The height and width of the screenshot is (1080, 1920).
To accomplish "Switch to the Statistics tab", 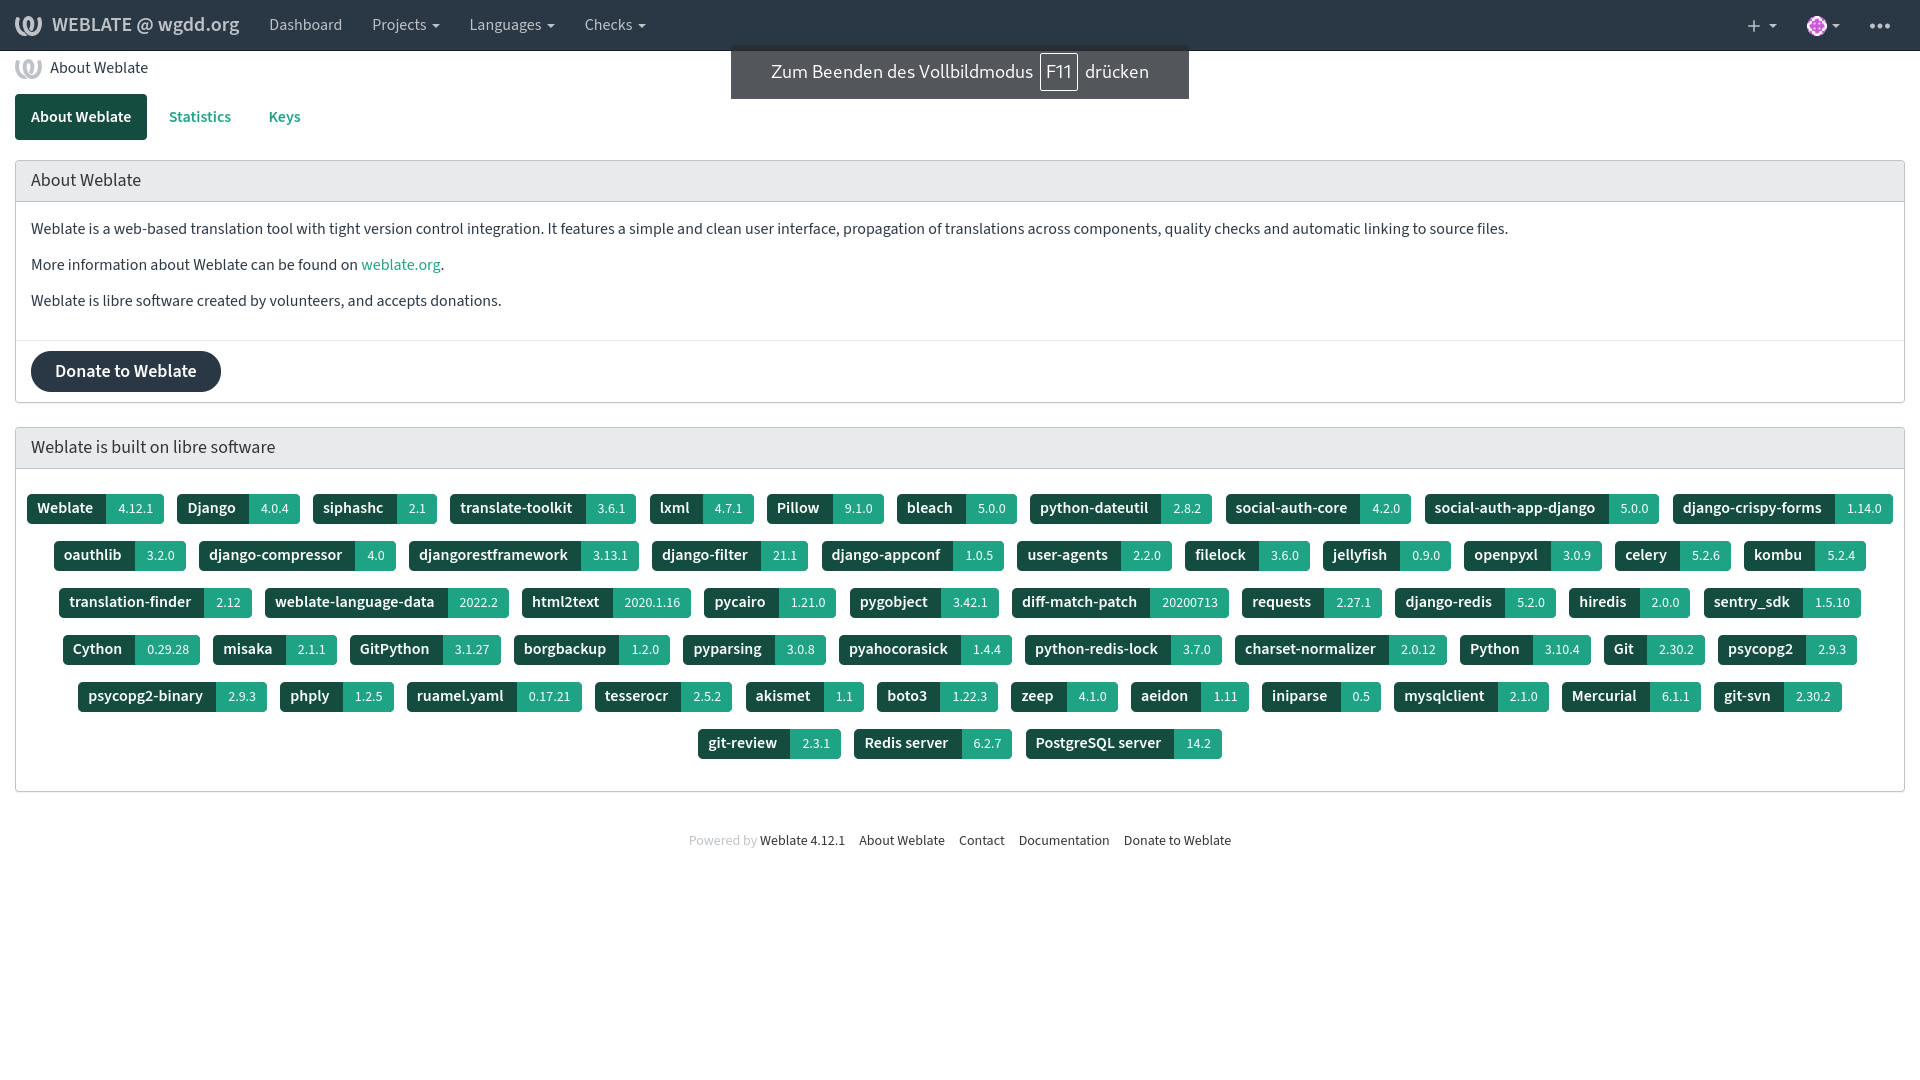I will [199, 117].
